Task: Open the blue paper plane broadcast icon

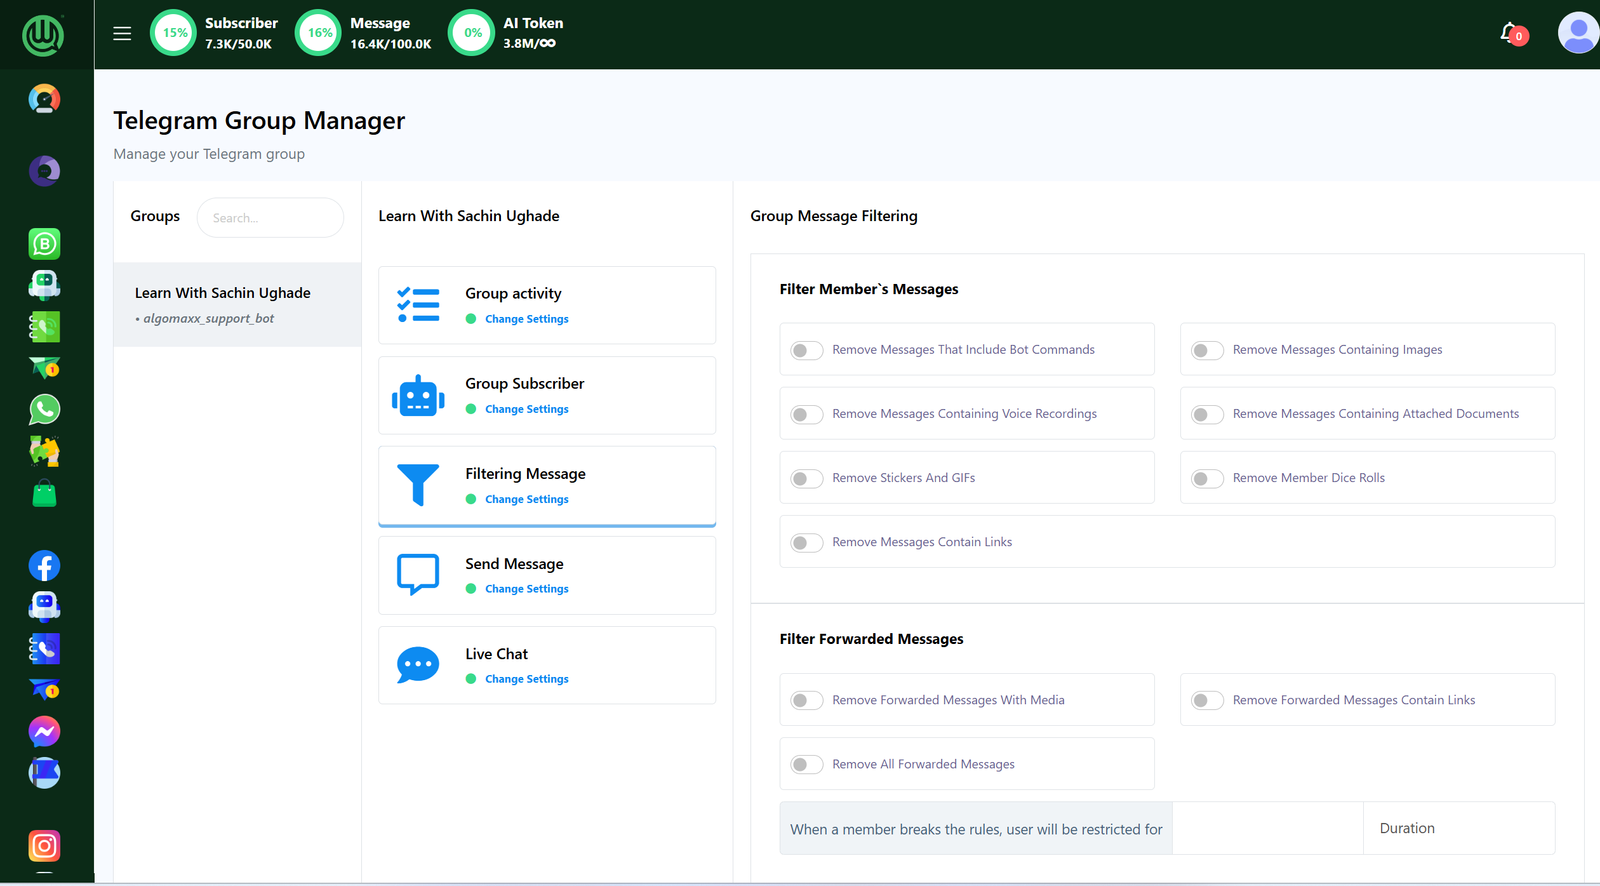Action: [x=44, y=689]
